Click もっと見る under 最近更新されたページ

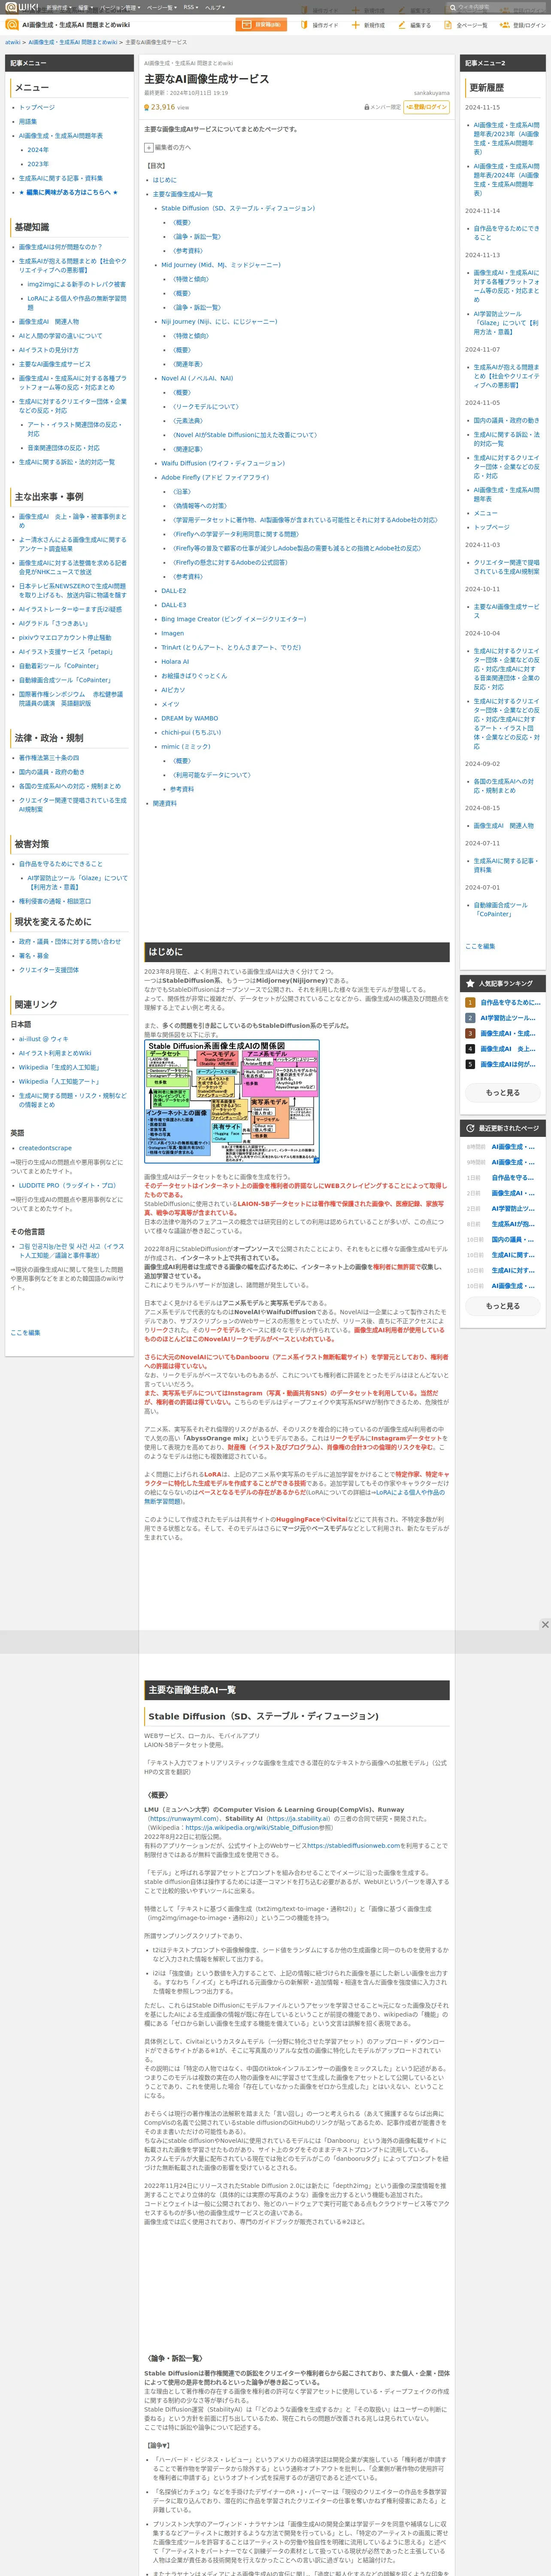(x=503, y=1306)
